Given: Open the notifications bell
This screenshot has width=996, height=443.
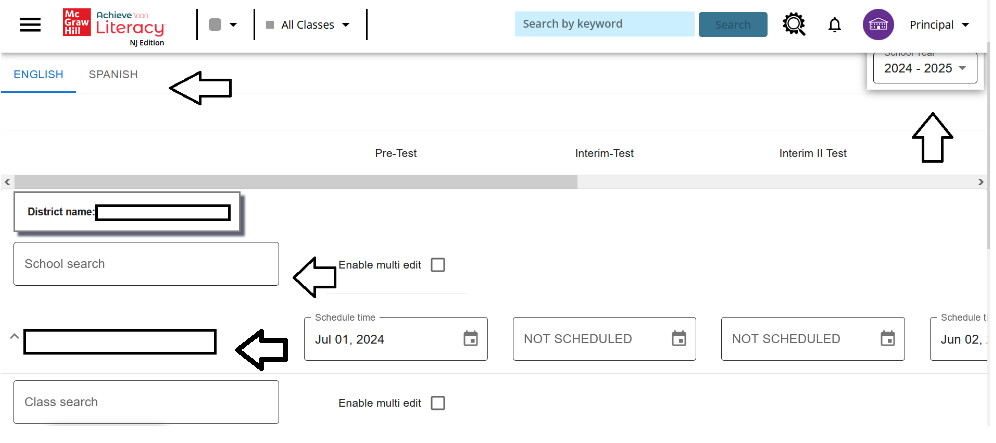Looking at the screenshot, I should (835, 25).
